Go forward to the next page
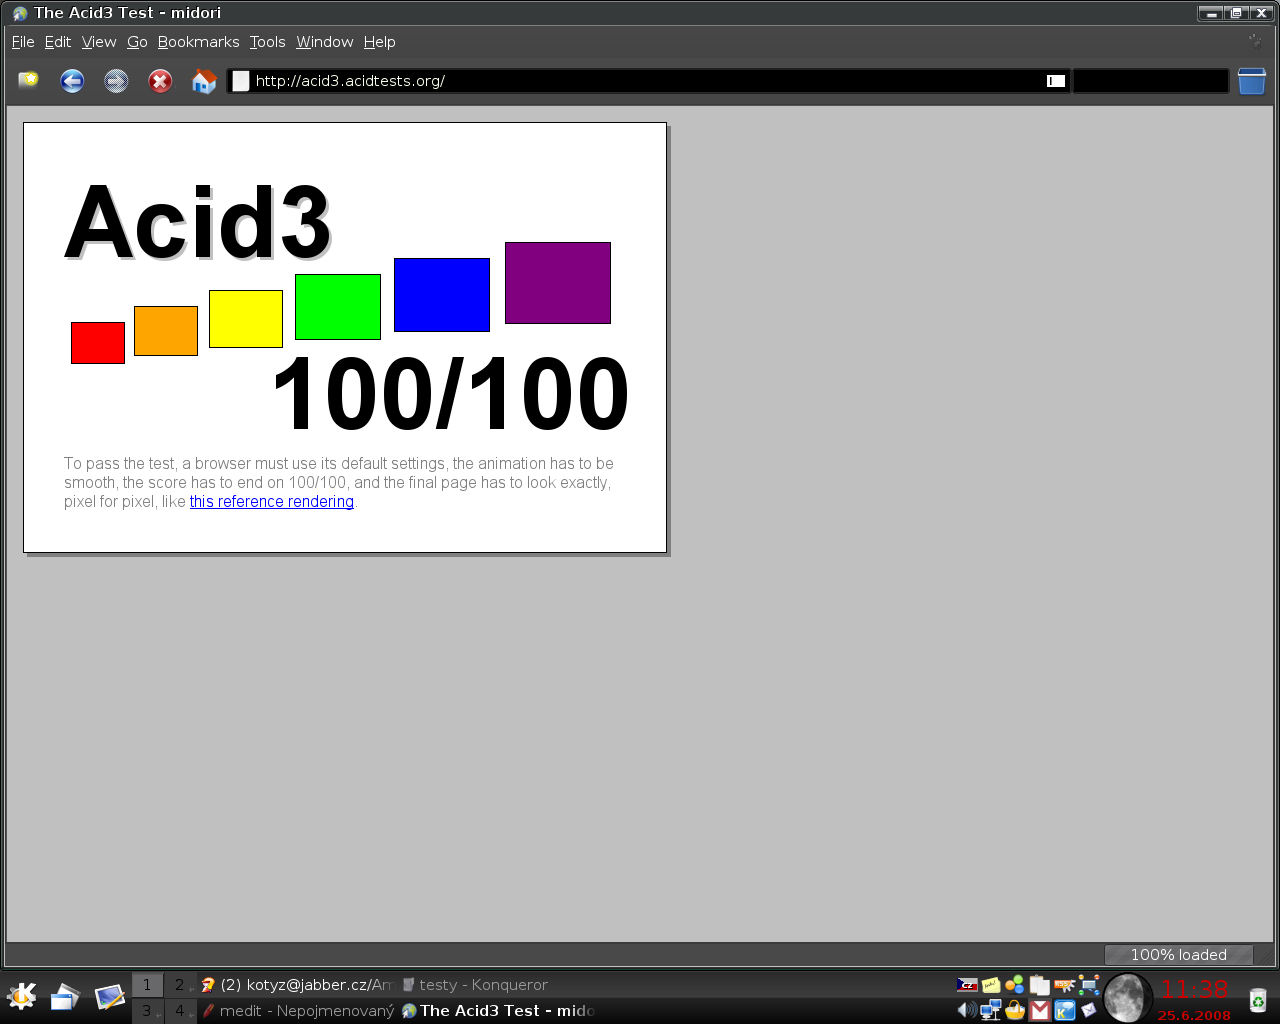 [116, 81]
